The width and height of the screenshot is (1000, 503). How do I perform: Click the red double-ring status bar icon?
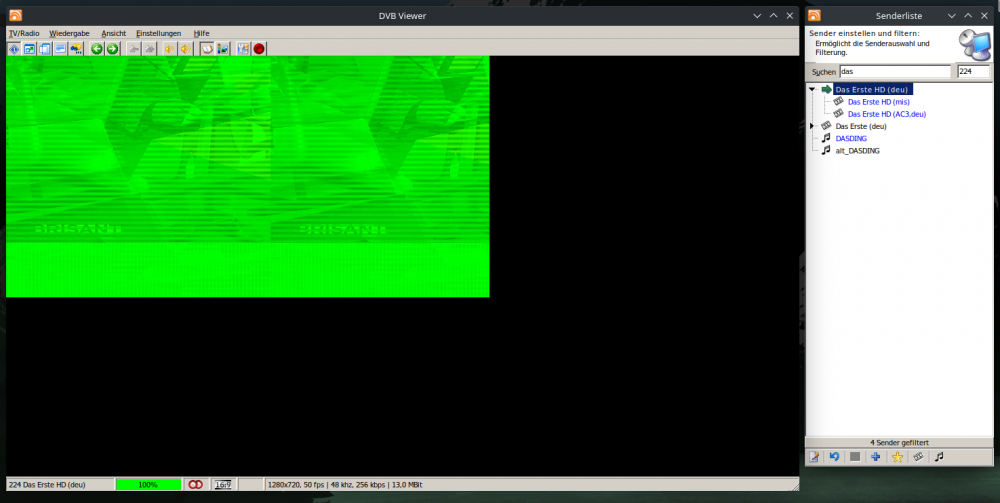[195, 485]
